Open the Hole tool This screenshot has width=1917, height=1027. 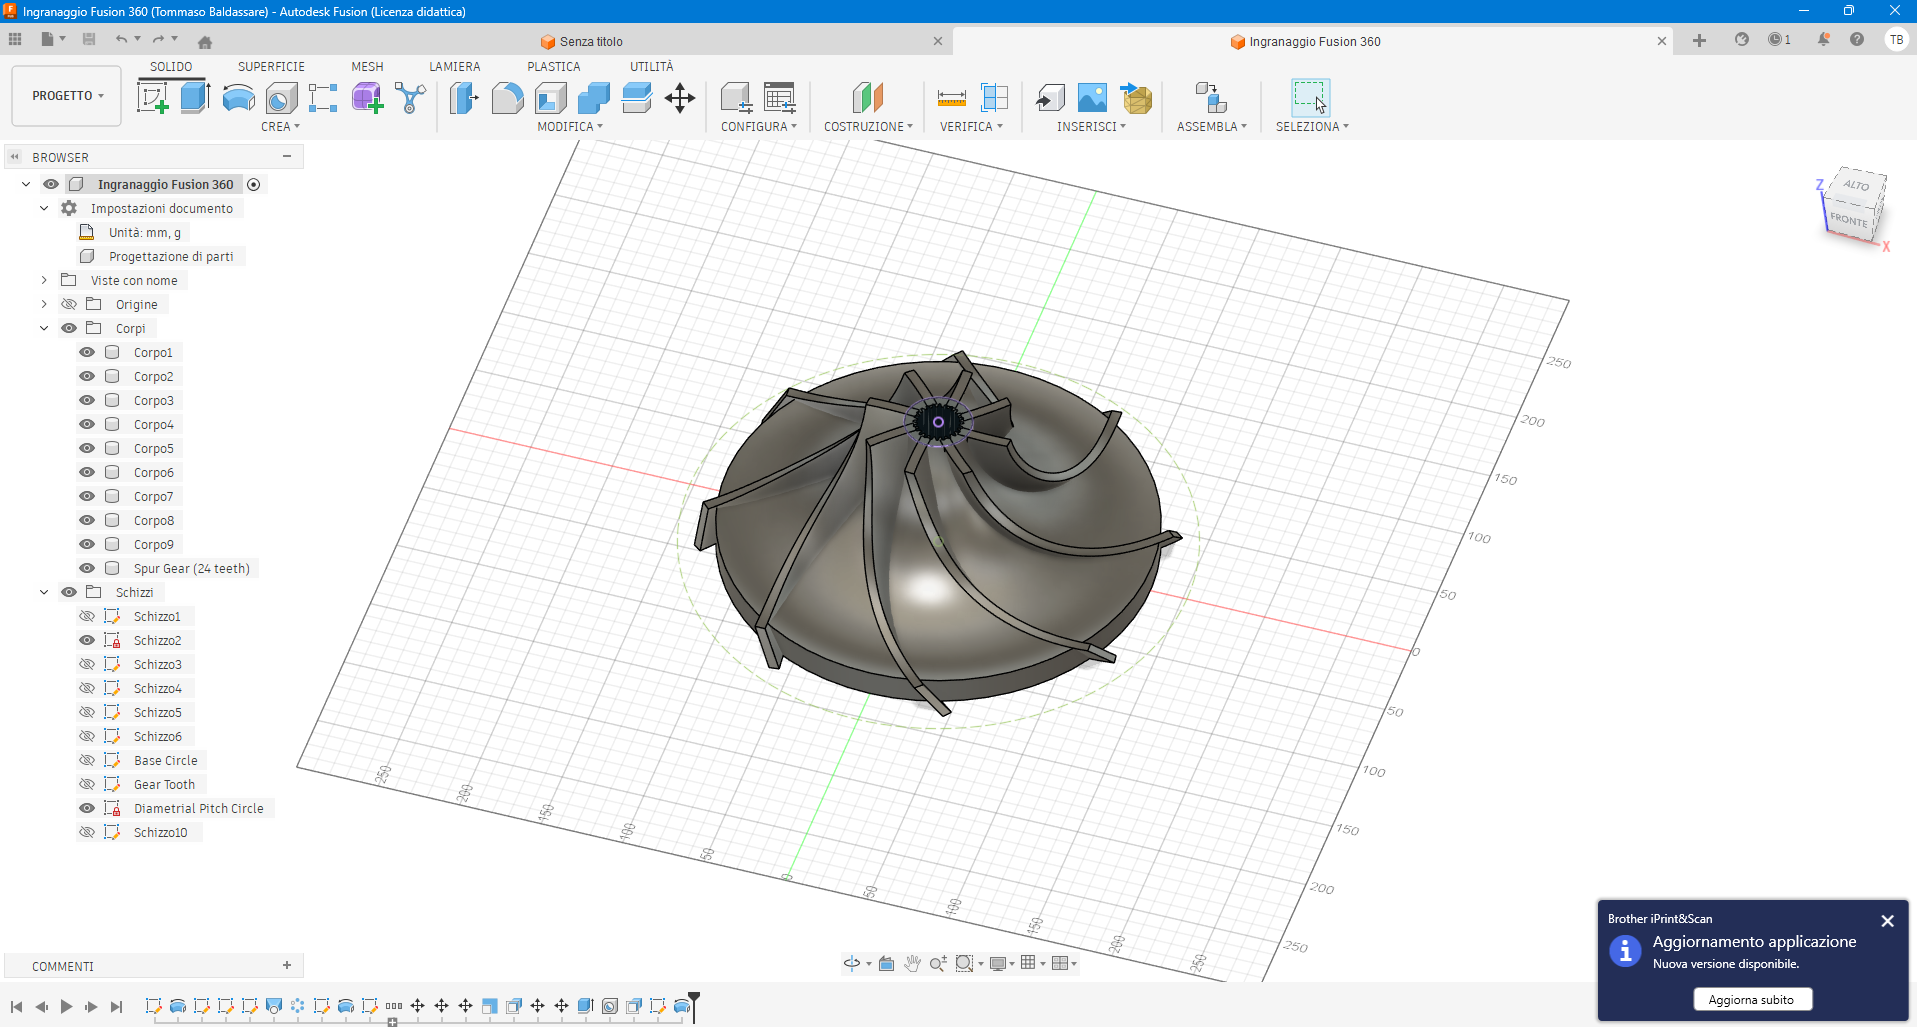point(281,97)
